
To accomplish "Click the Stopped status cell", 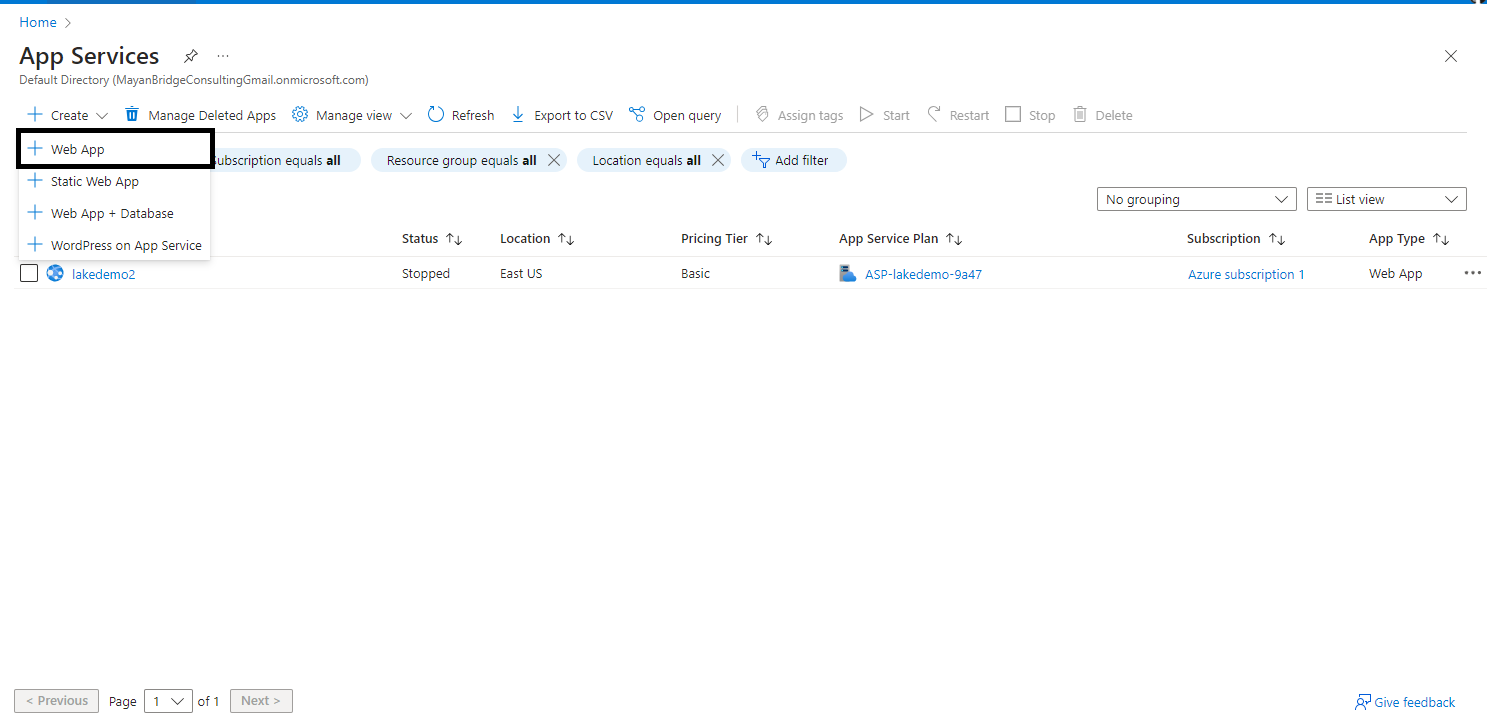I will point(426,273).
